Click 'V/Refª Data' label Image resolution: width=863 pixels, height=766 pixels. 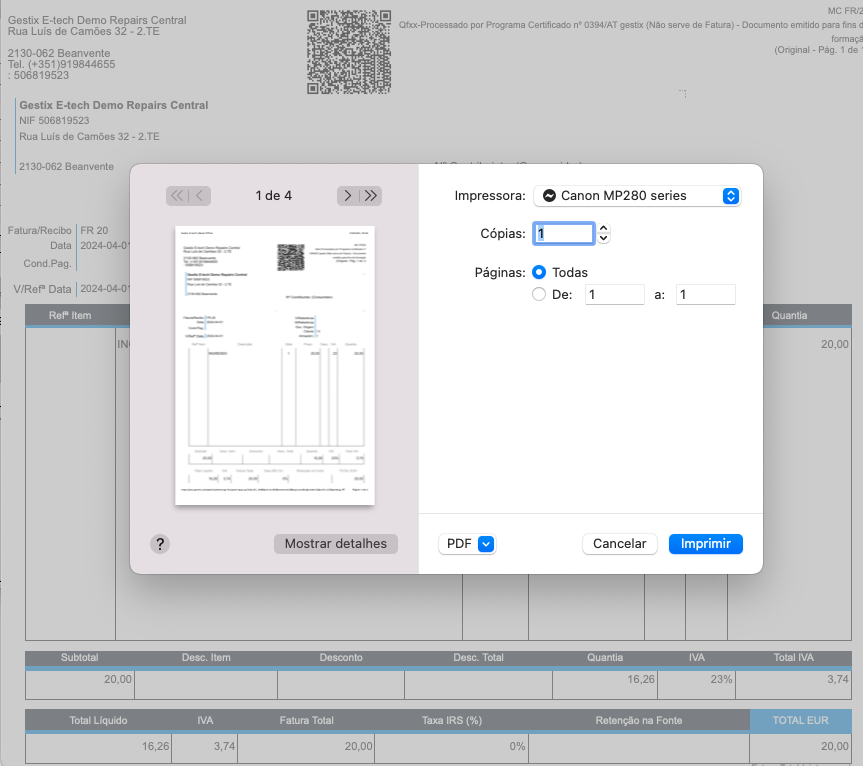point(42,289)
